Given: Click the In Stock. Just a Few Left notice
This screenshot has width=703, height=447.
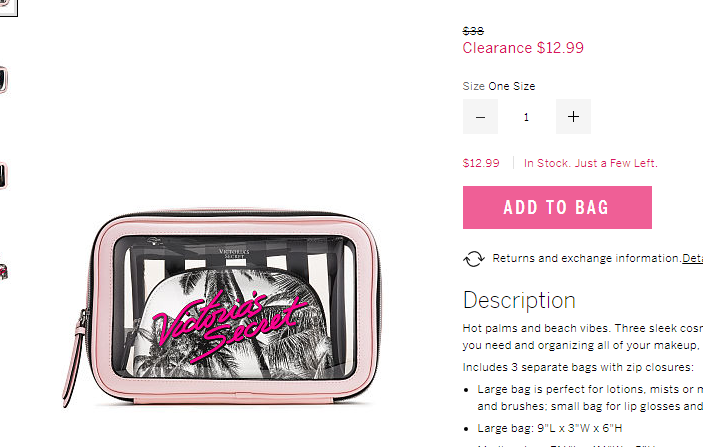Looking at the screenshot, I should [x=590, y=163].
